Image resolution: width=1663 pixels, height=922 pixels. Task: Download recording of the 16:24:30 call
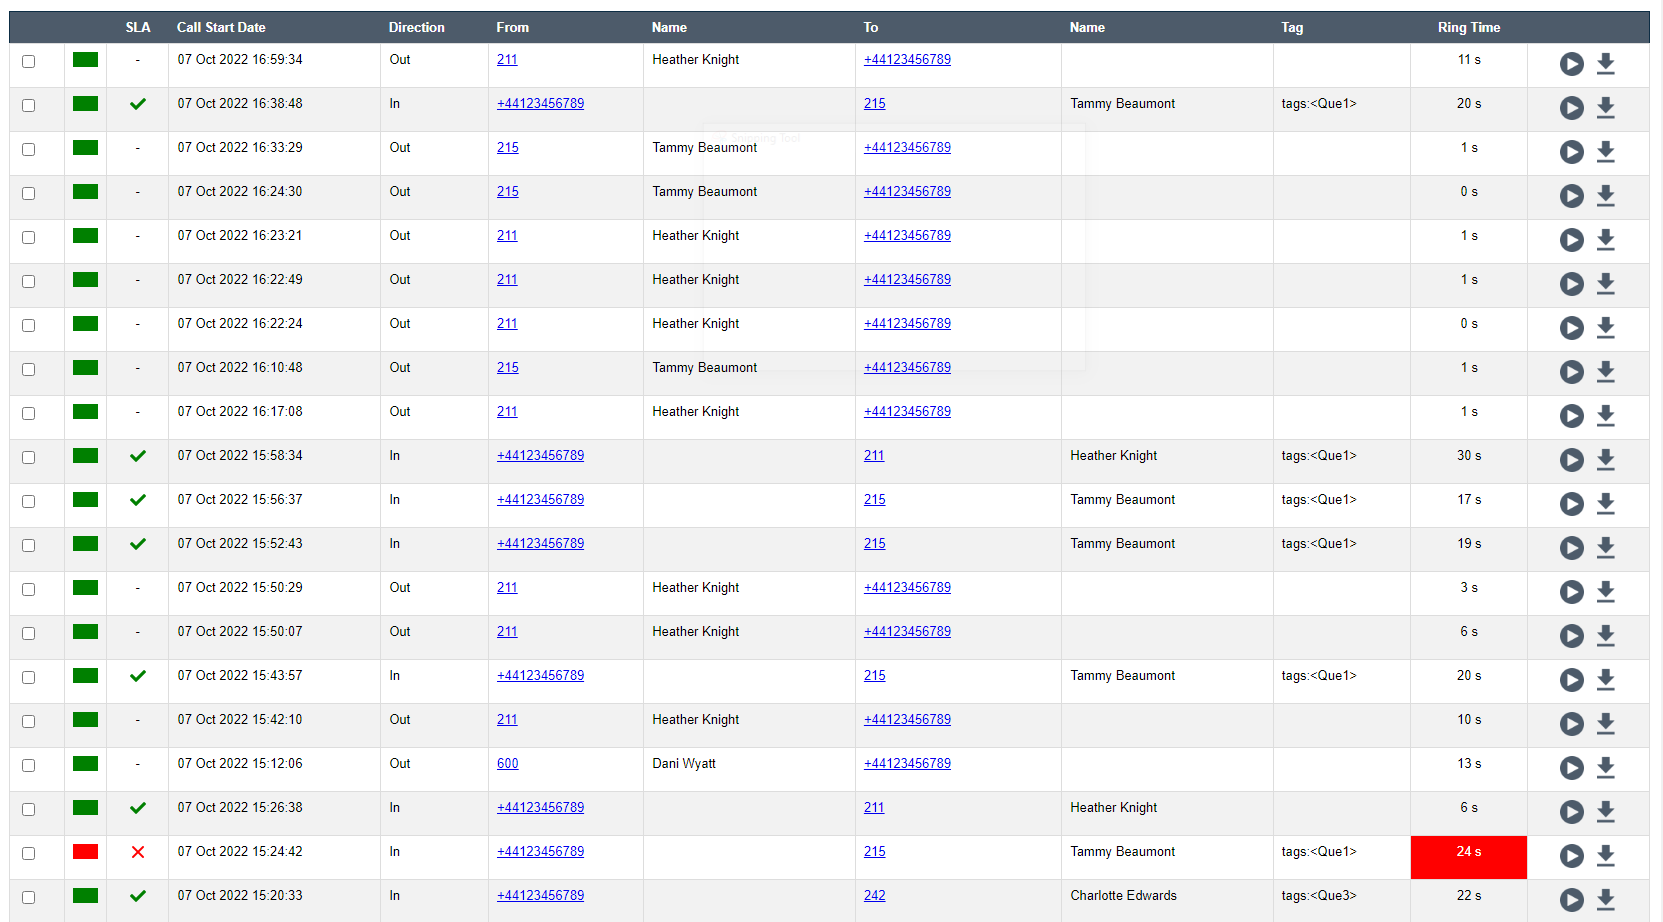(x=1605, y=196)
